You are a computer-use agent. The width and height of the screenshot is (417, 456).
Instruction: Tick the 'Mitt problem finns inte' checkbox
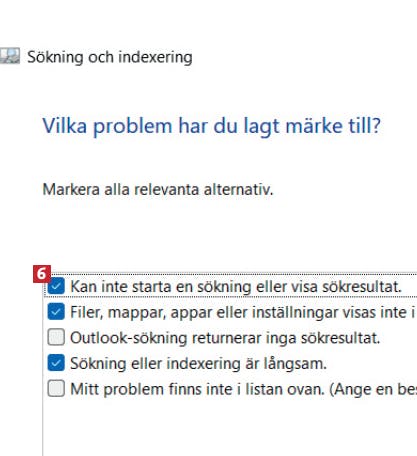tap(56, 388)
